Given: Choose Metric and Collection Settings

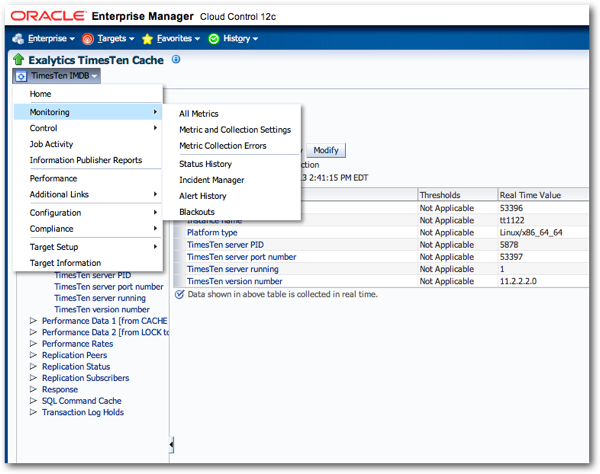Looking at the screenshot, I should pos(232,130).
